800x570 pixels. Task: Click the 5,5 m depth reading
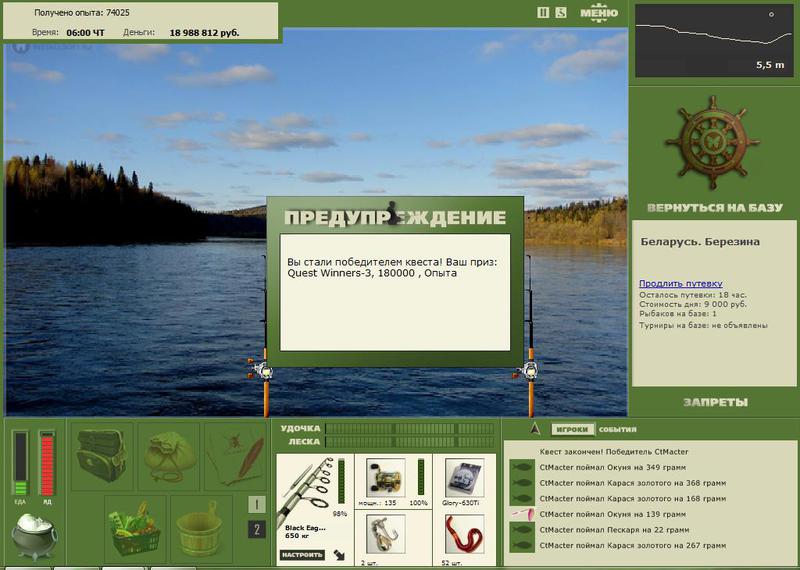click(x=770, y=65)
